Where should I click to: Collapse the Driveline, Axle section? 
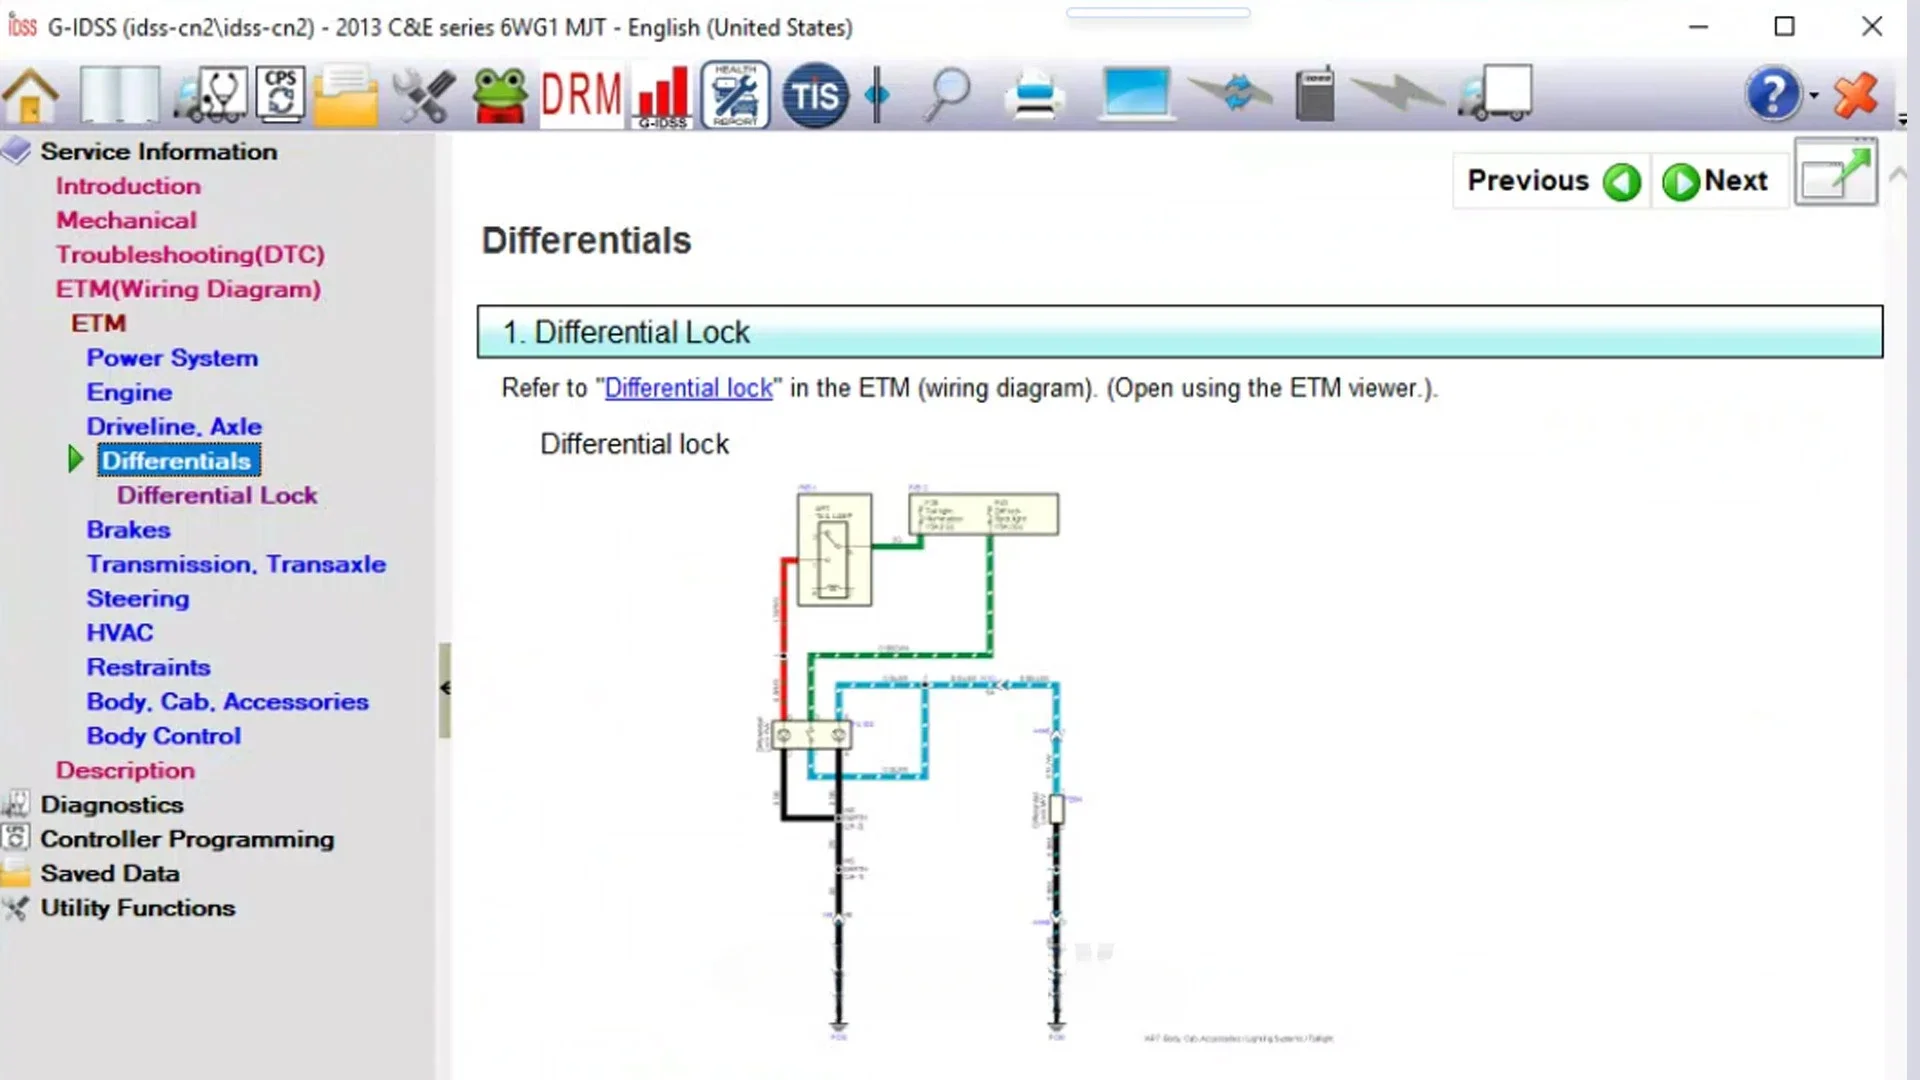click(173, 425)
